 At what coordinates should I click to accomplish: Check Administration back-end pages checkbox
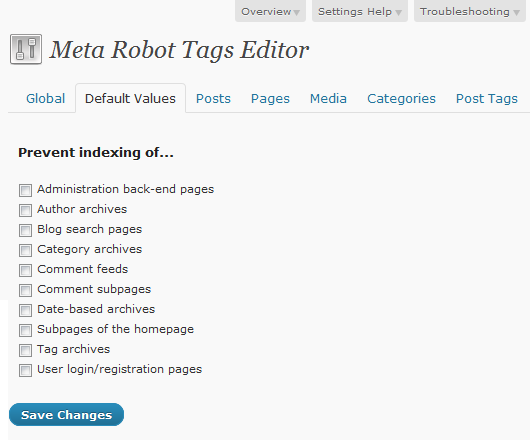pos(25,190)
